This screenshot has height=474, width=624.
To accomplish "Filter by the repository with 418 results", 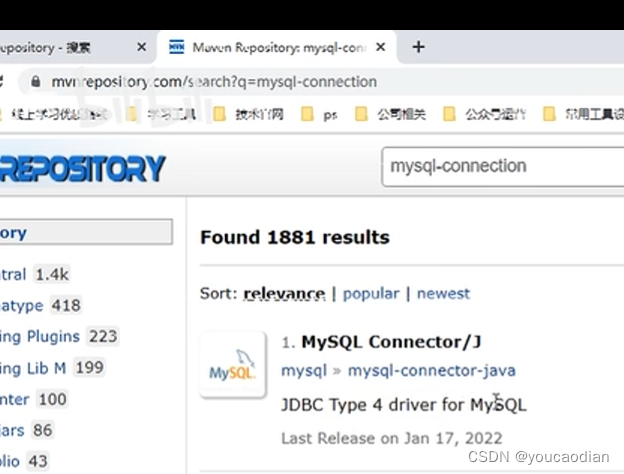I will [41, 306].
